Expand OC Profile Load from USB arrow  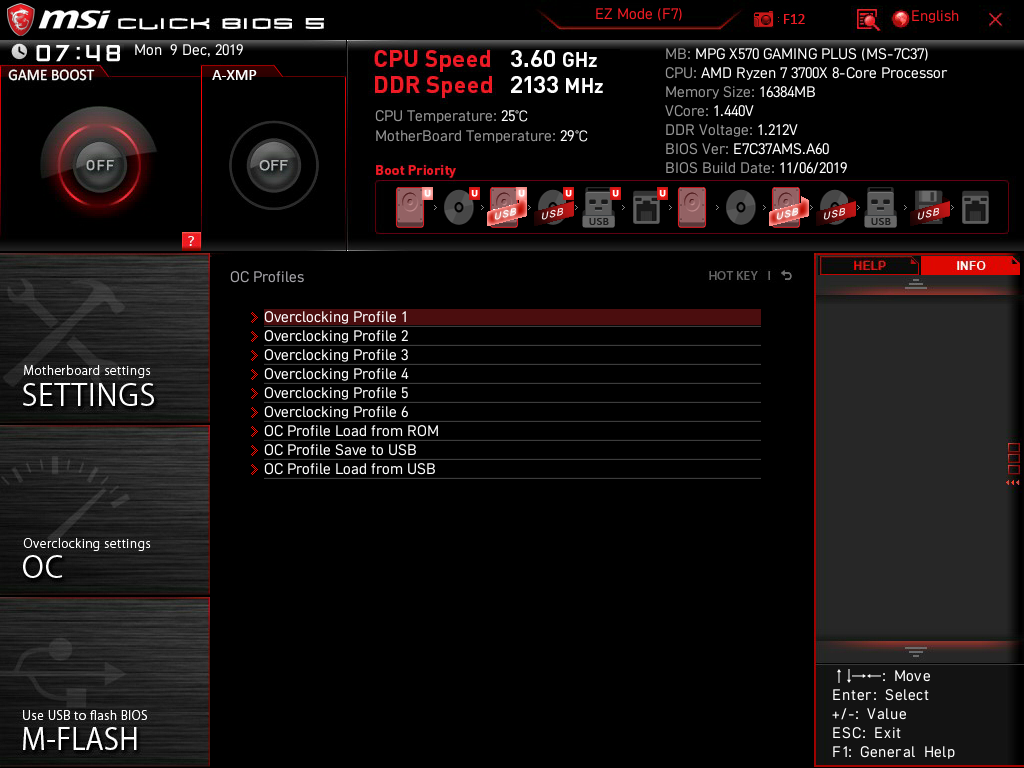tap(255, 469)
